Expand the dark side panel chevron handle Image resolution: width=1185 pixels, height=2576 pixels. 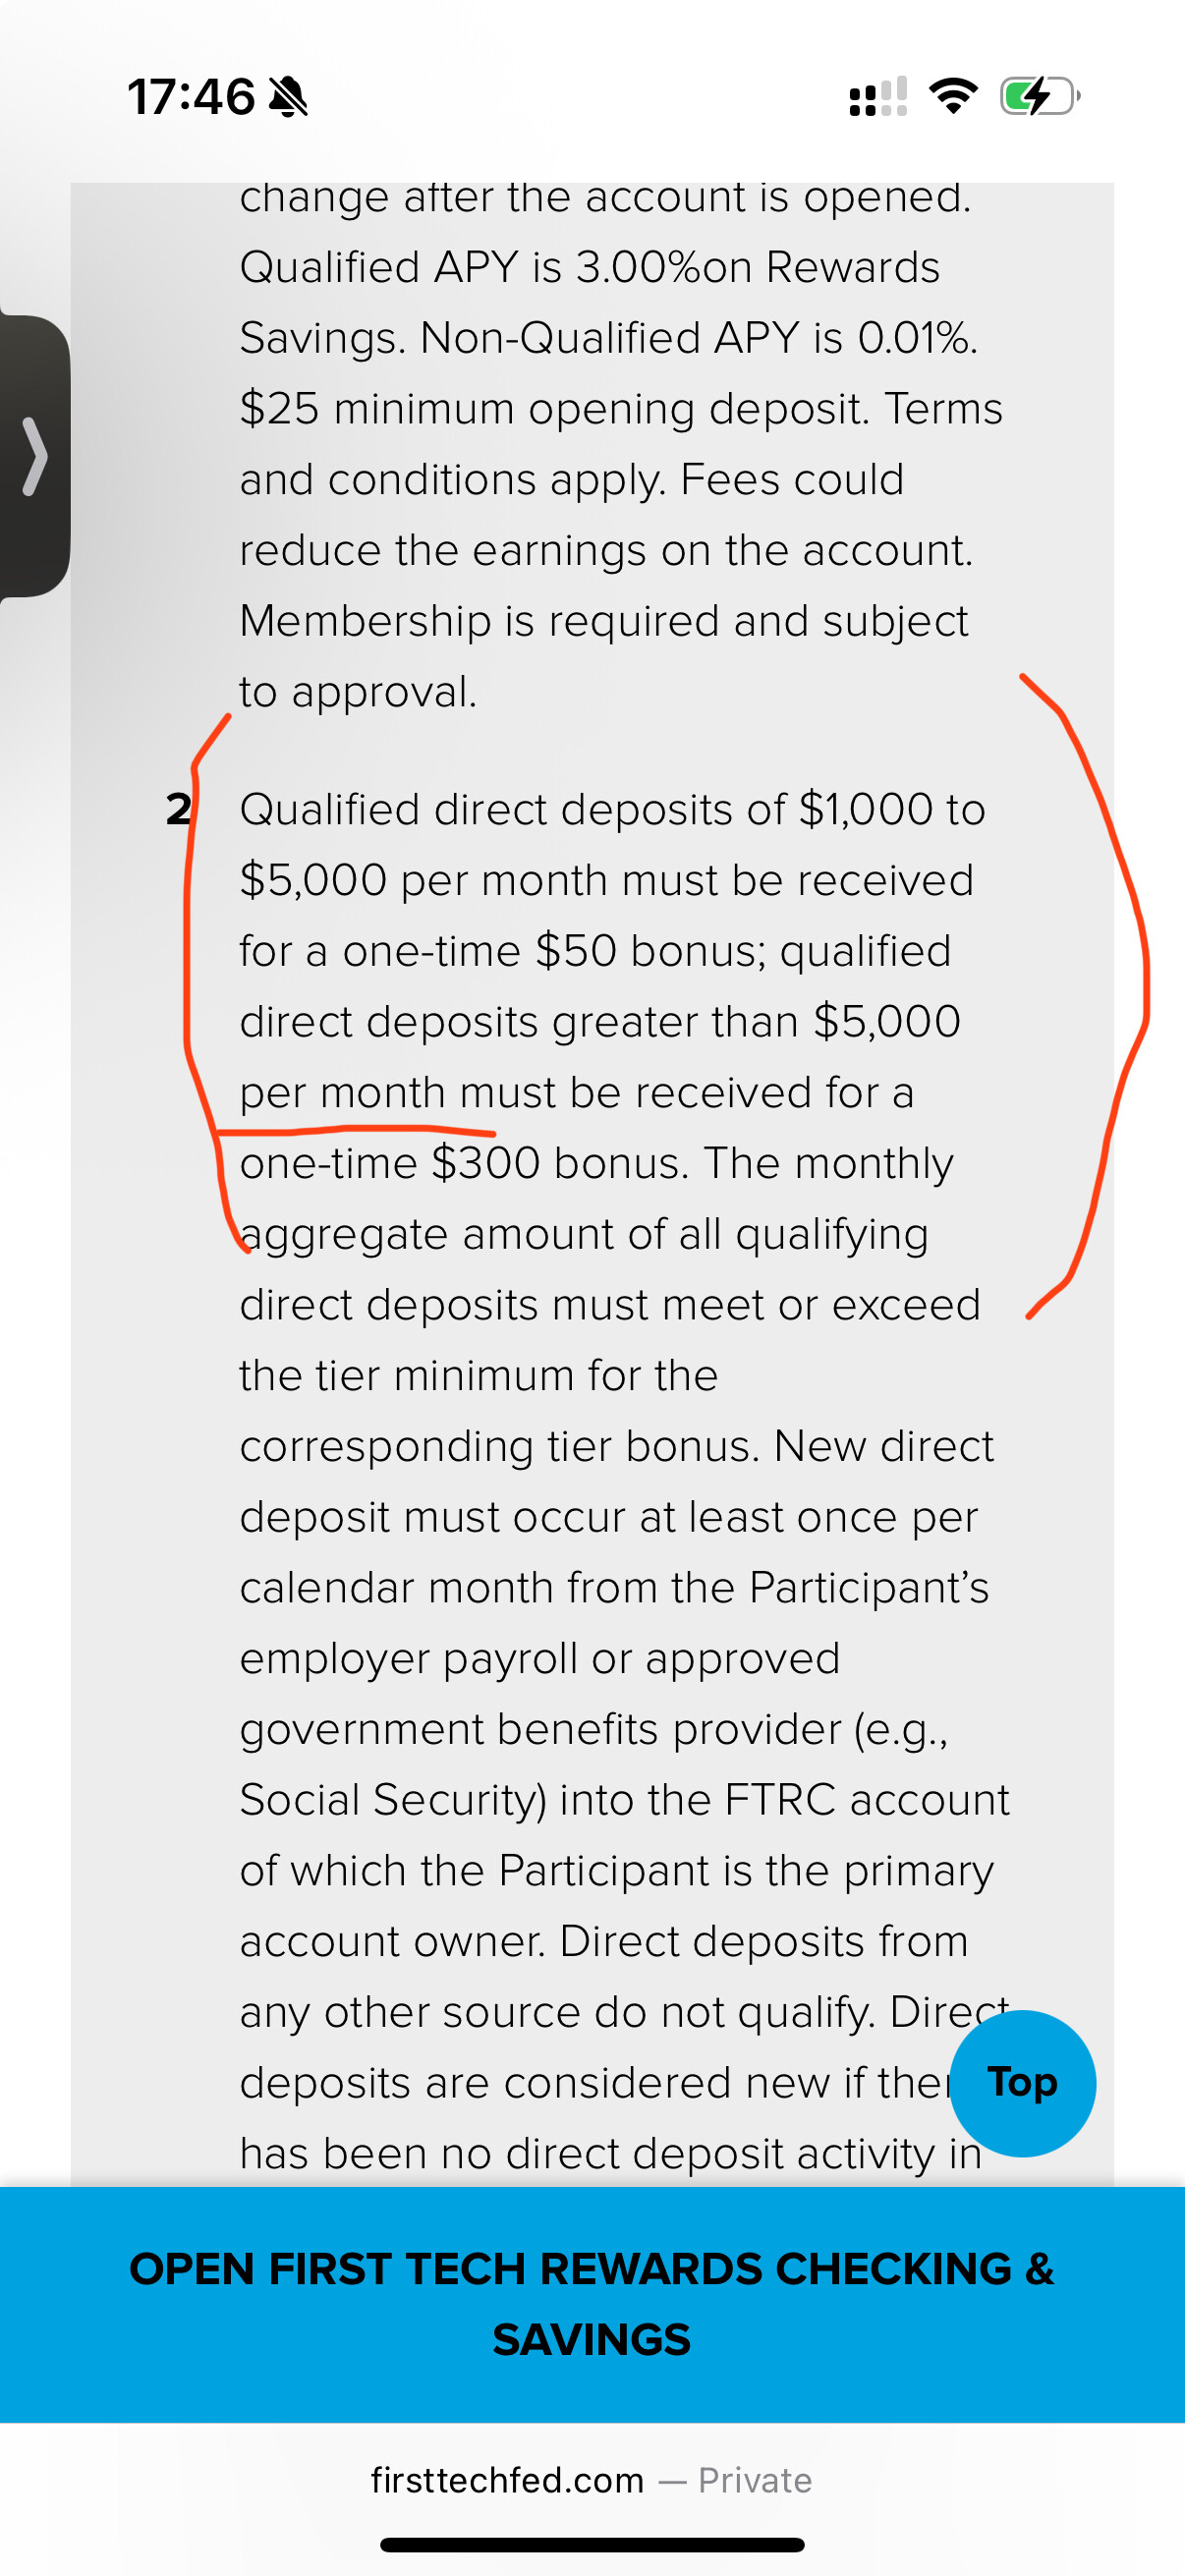pyautogui.click(x=34, y=457)
